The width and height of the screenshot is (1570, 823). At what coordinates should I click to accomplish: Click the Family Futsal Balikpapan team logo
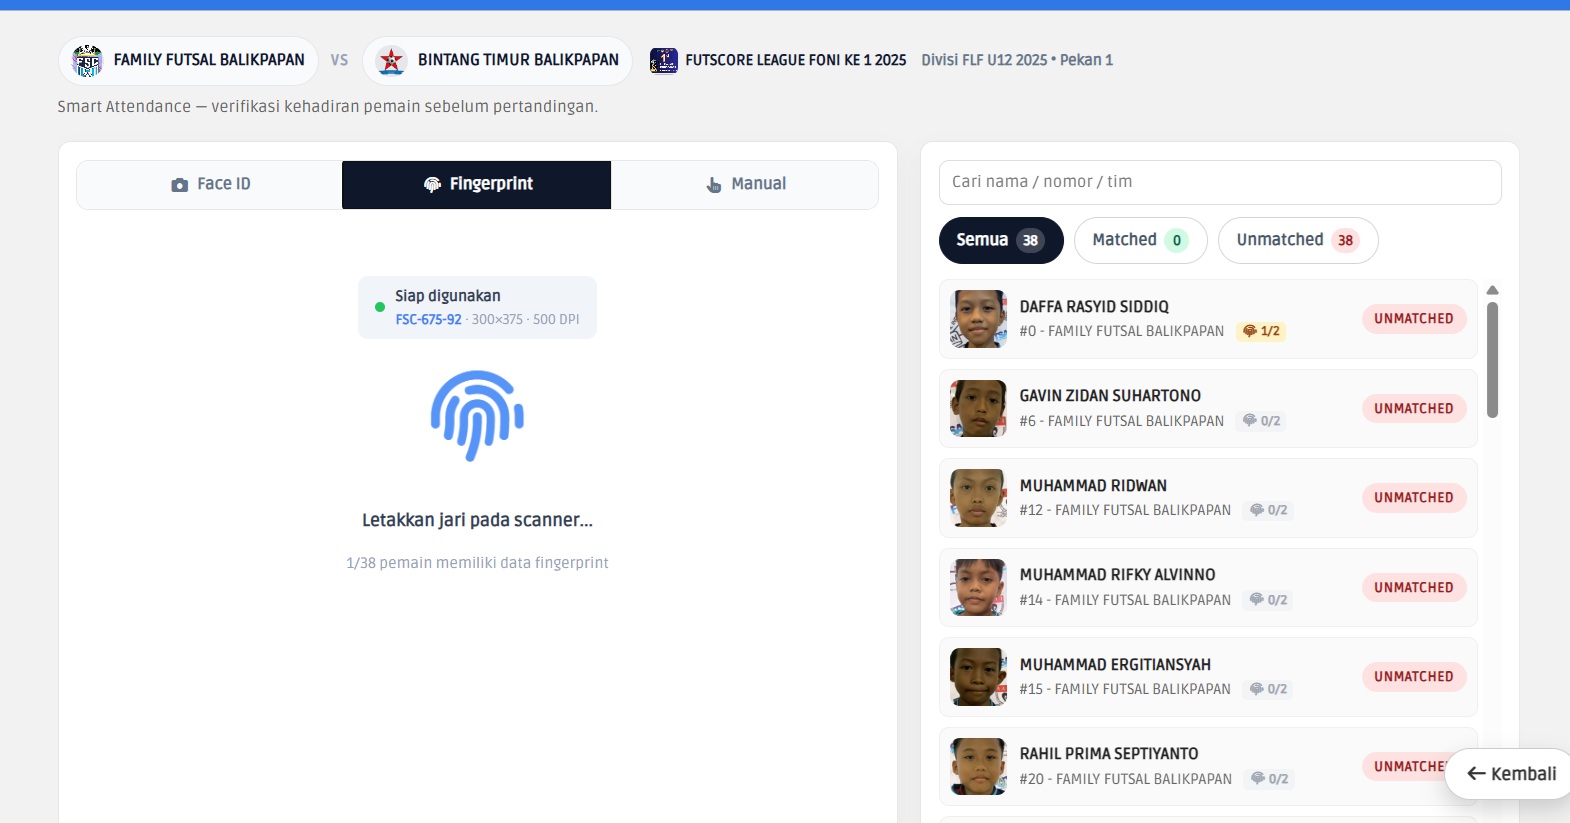pos(88,61)
